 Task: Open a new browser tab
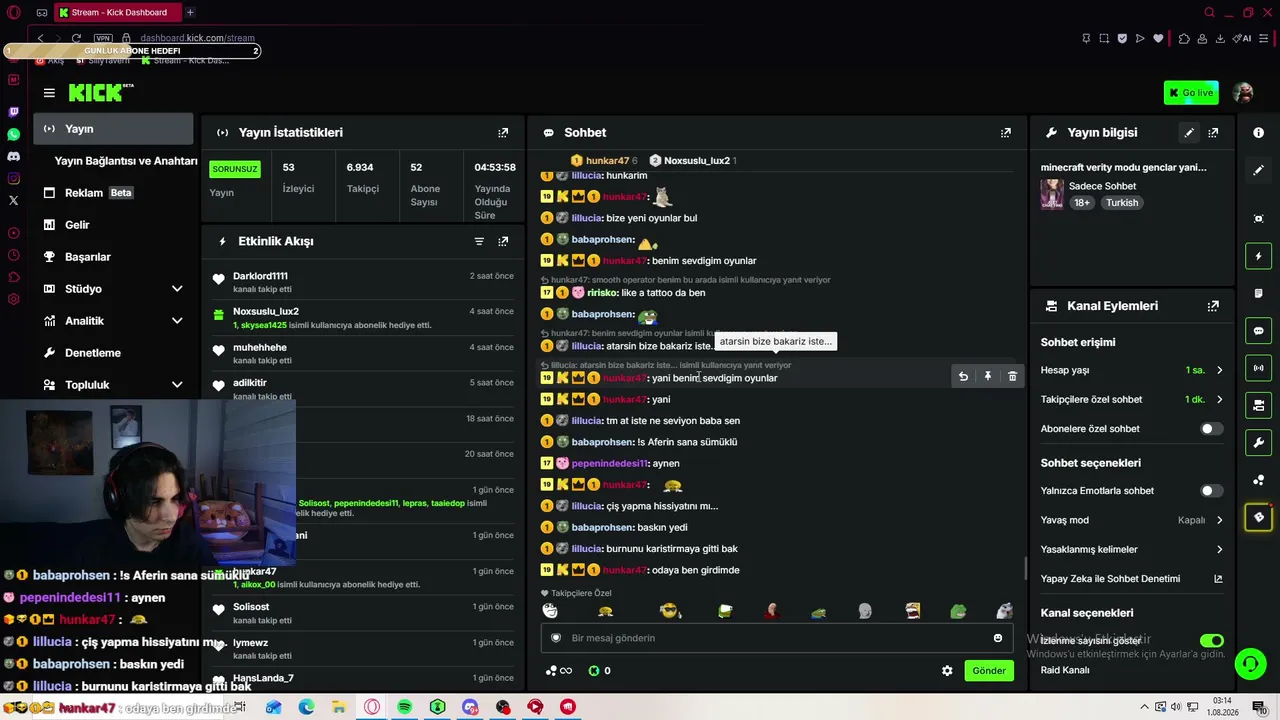190,12
